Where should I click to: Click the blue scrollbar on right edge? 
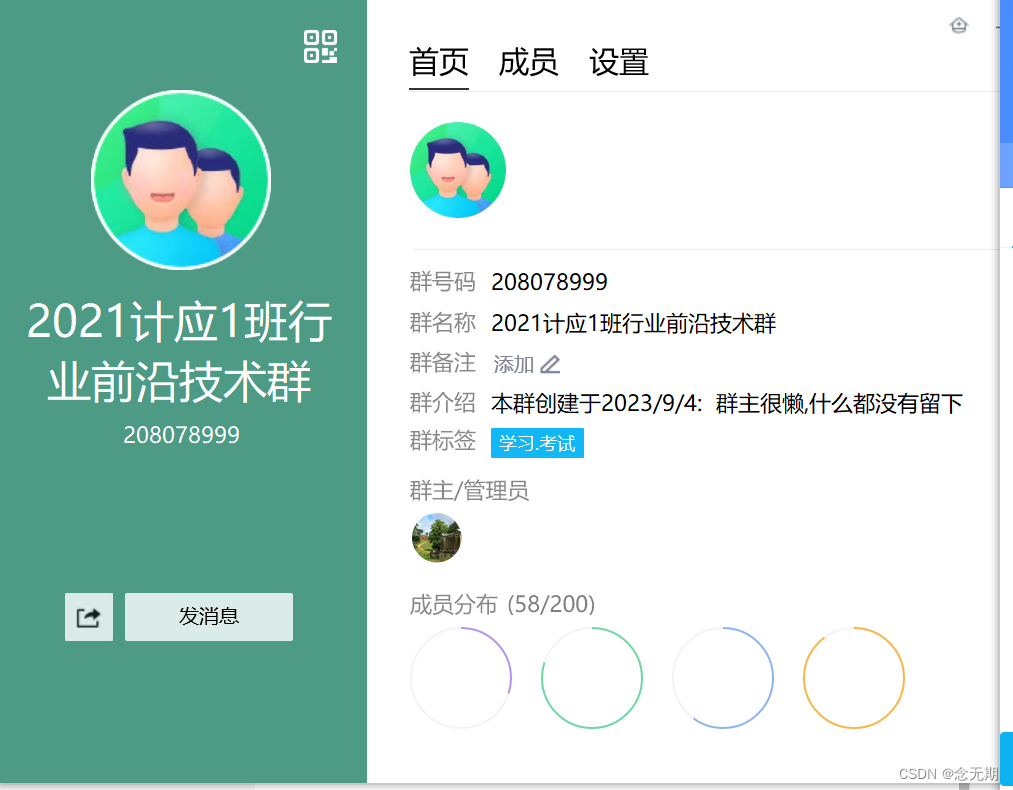pos(1007,94)
